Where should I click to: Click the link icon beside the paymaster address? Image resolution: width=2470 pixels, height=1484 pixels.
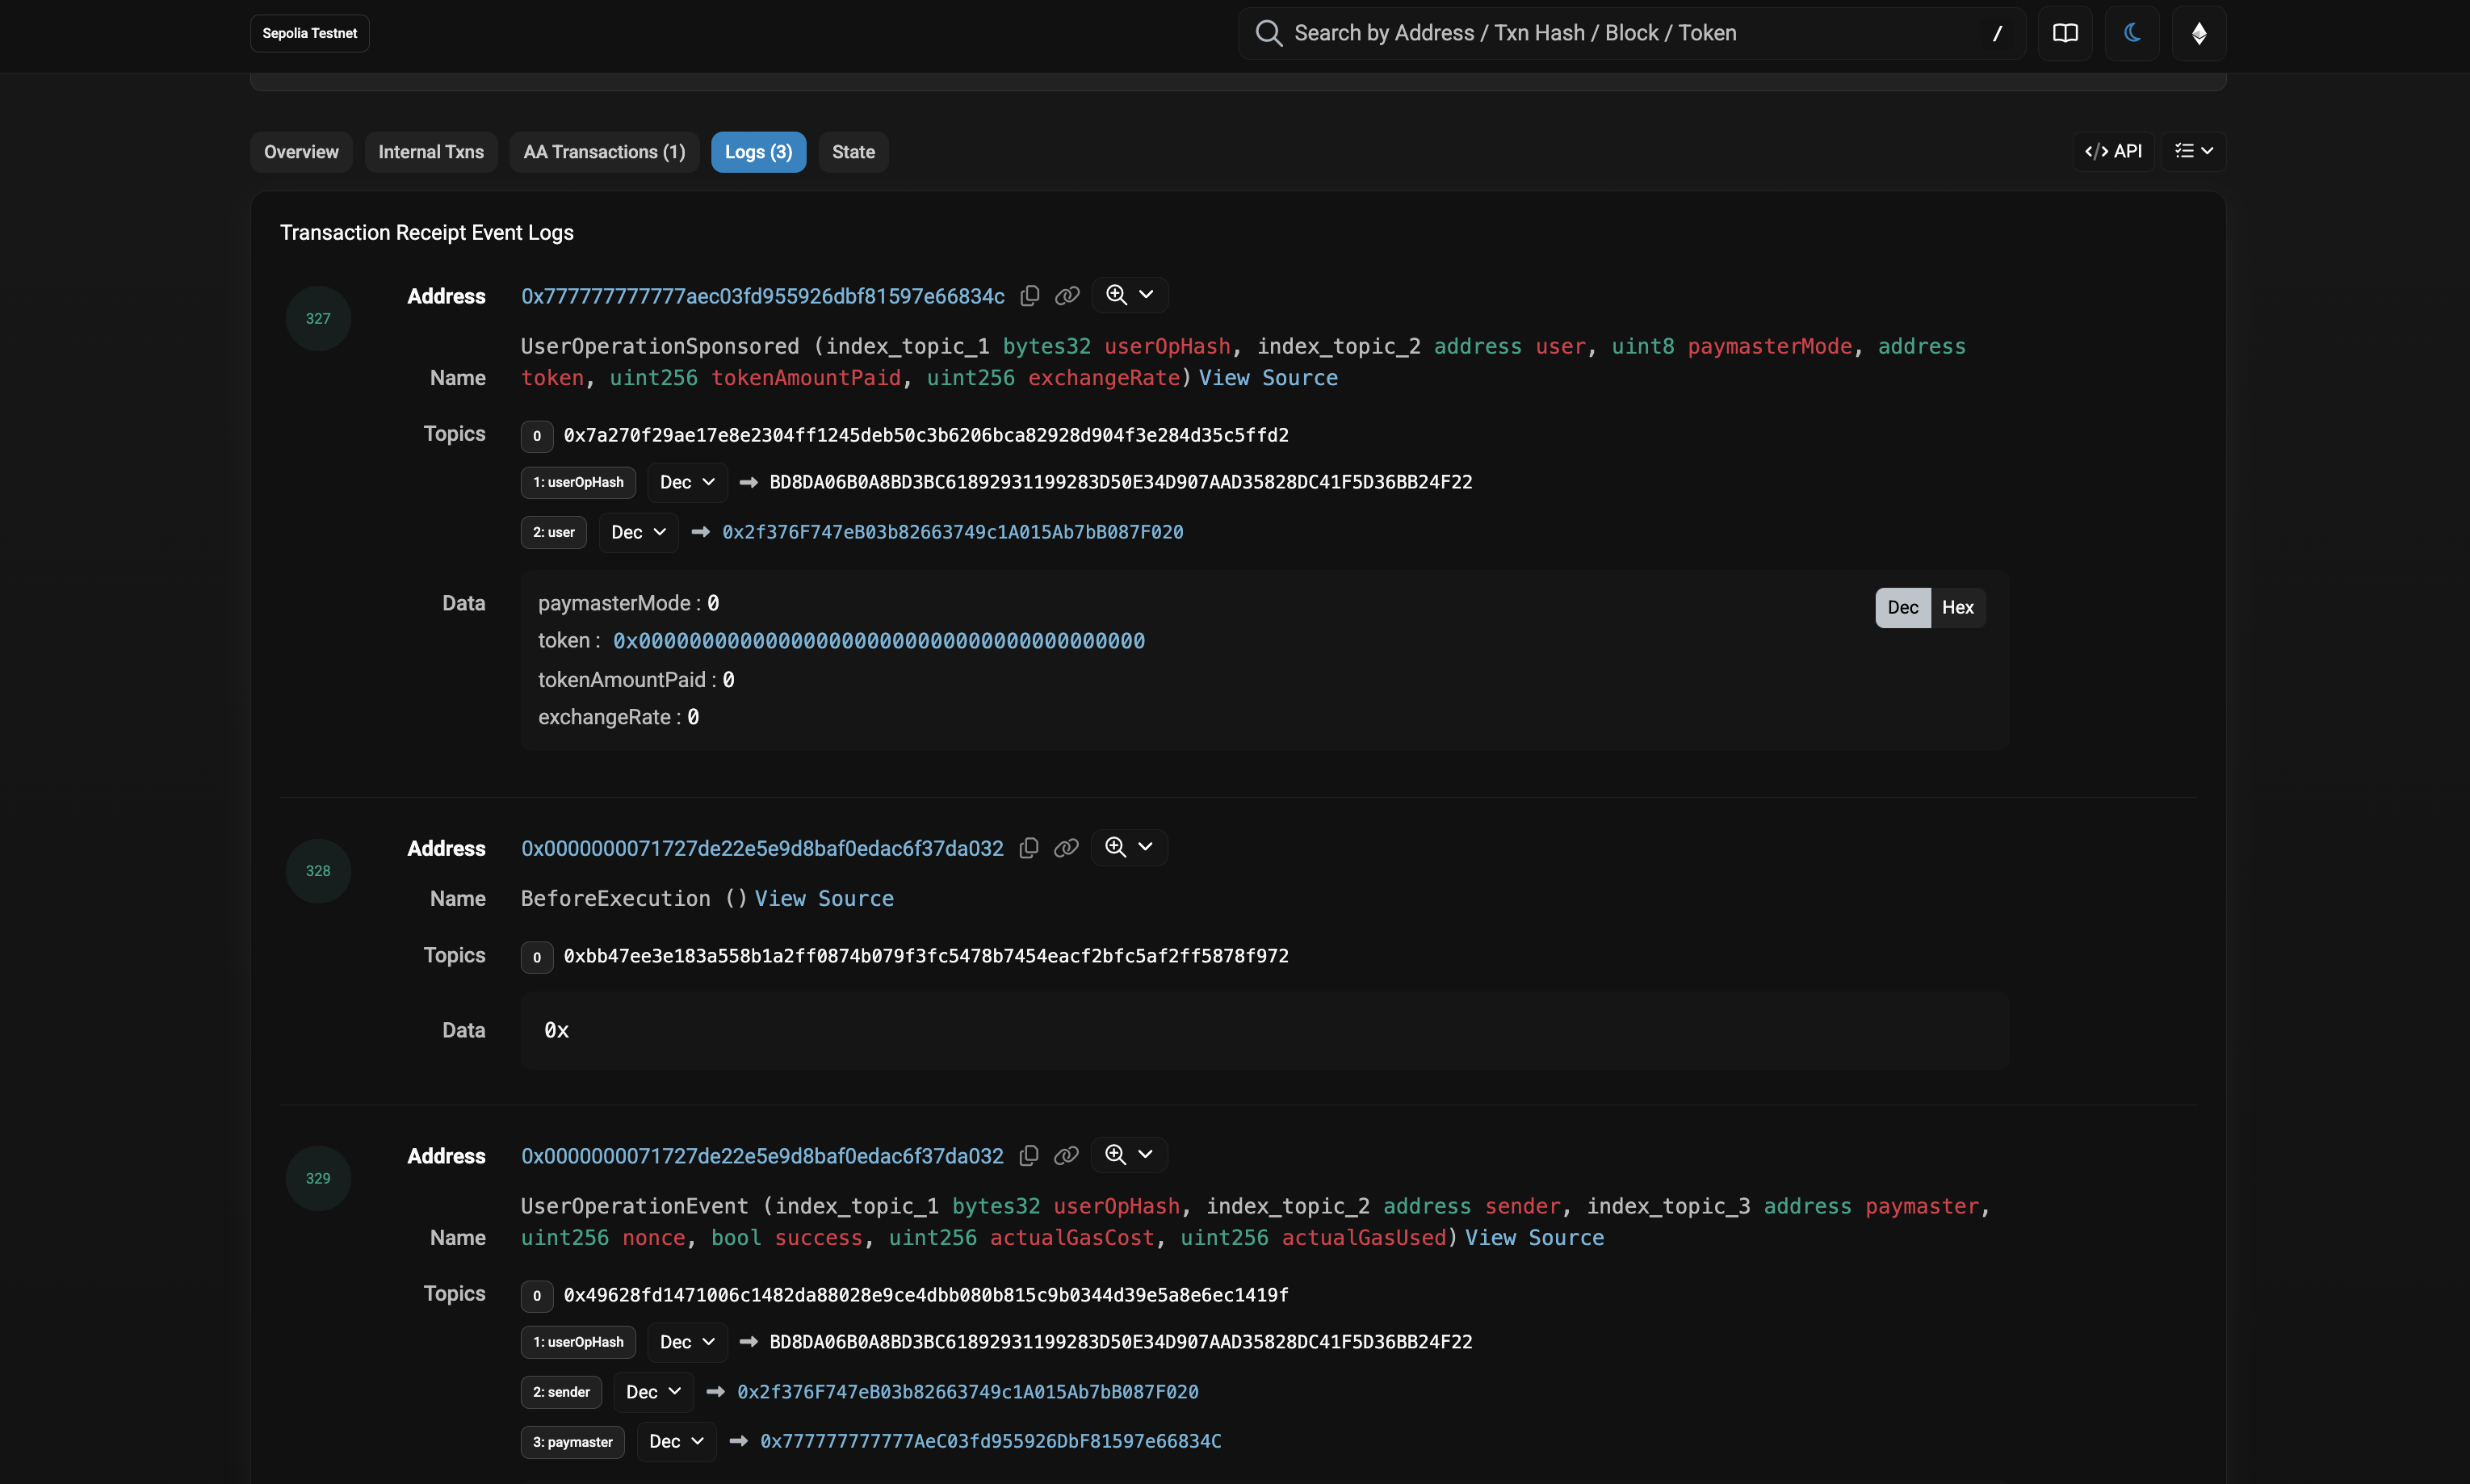point(1066,295)
